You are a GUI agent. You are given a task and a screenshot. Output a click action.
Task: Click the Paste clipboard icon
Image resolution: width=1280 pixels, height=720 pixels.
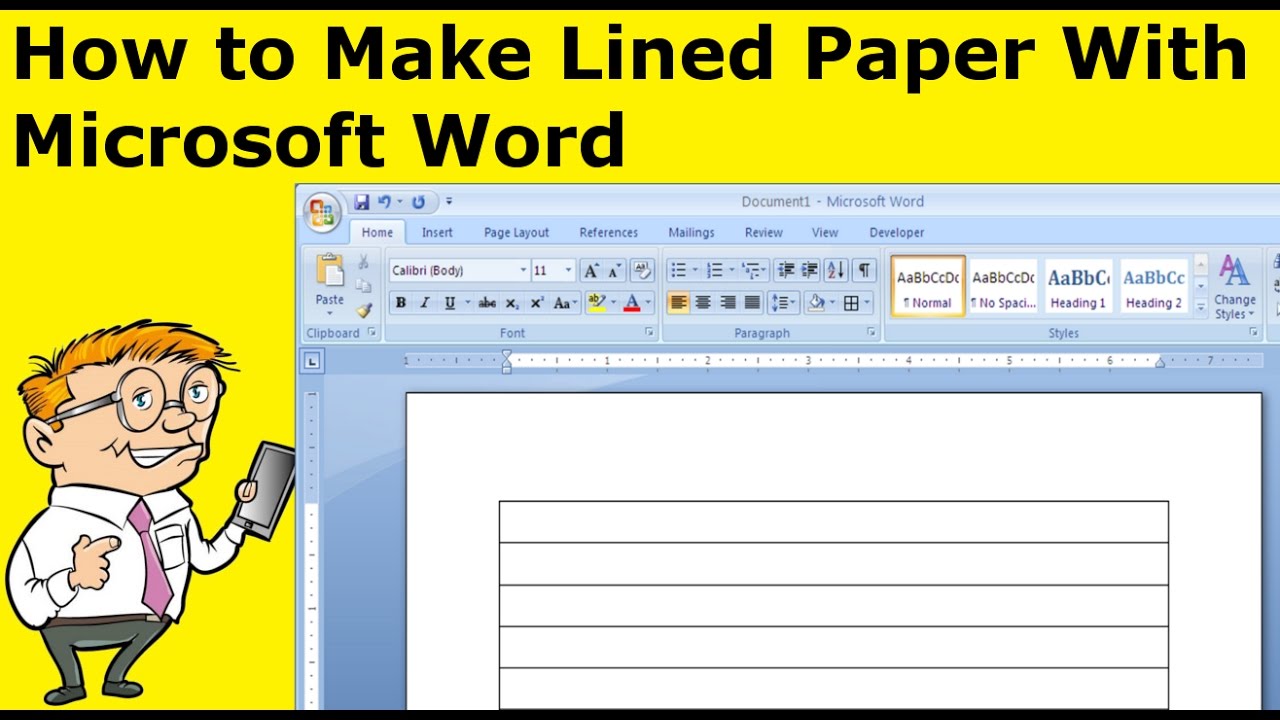pos(329,270)
